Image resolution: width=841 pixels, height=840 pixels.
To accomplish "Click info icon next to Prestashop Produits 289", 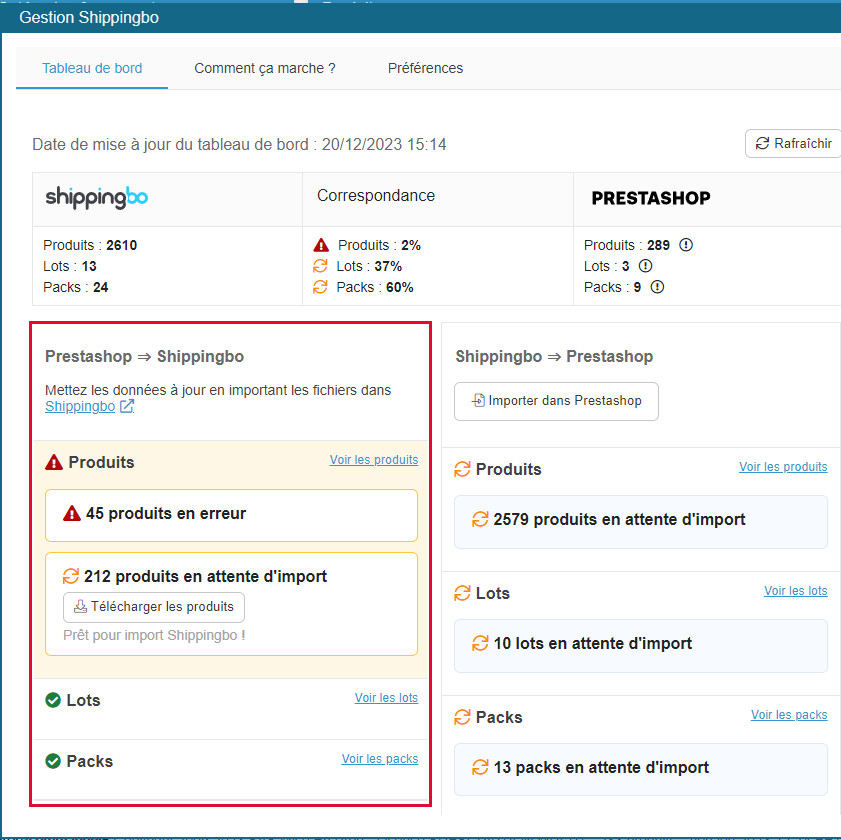I will [x=686, y=245].
